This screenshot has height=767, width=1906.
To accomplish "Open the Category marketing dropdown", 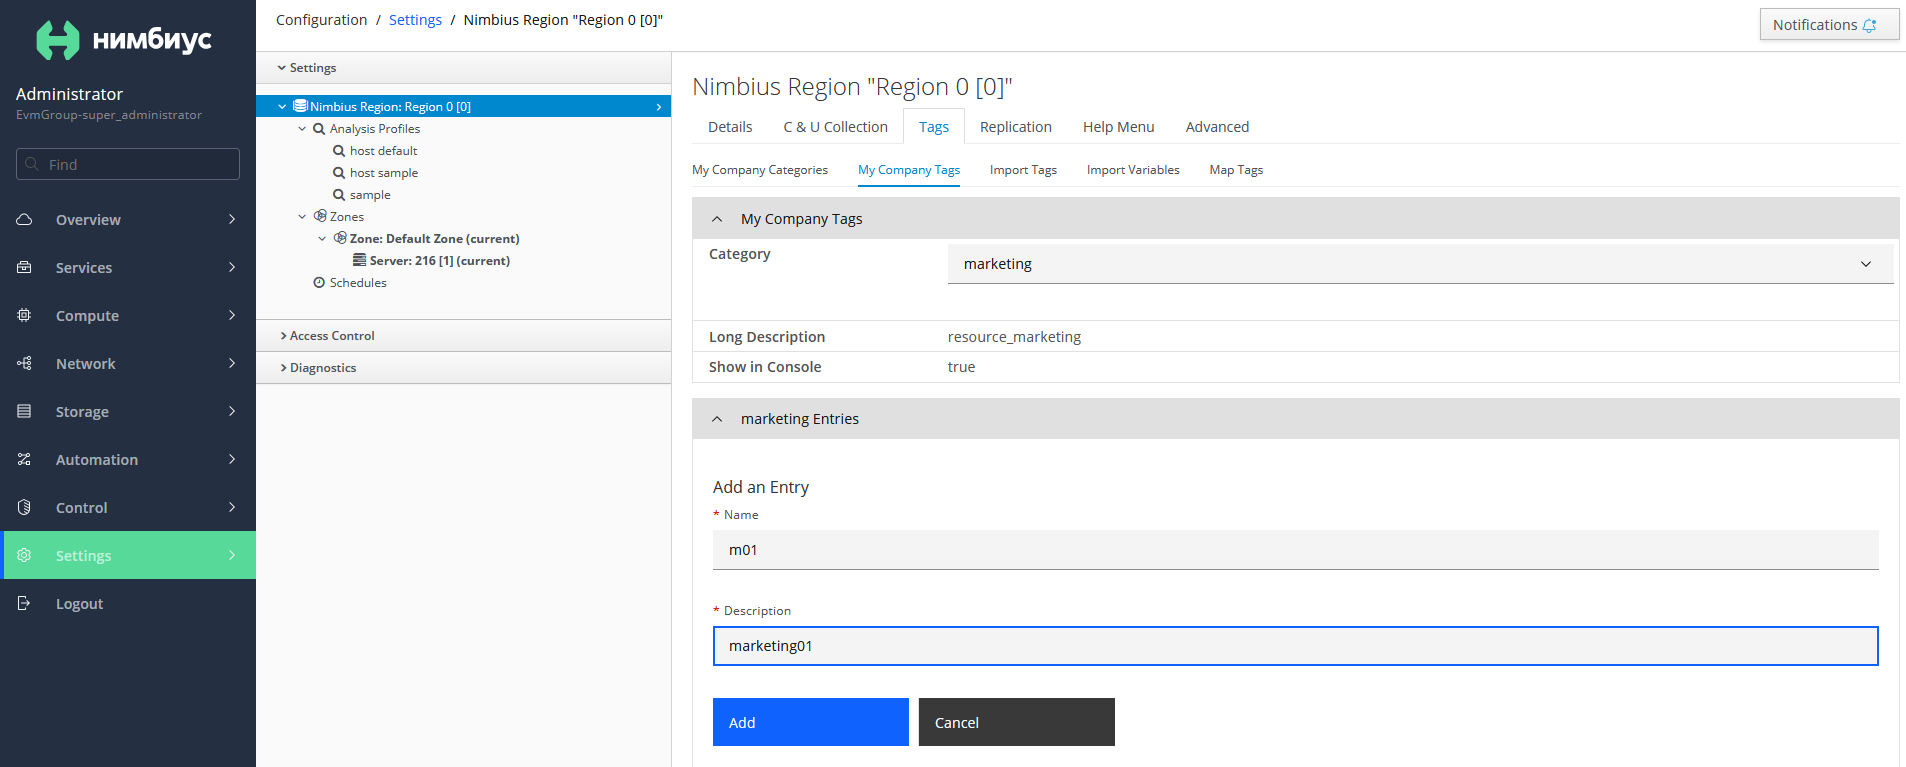I will pos(1420,264).
